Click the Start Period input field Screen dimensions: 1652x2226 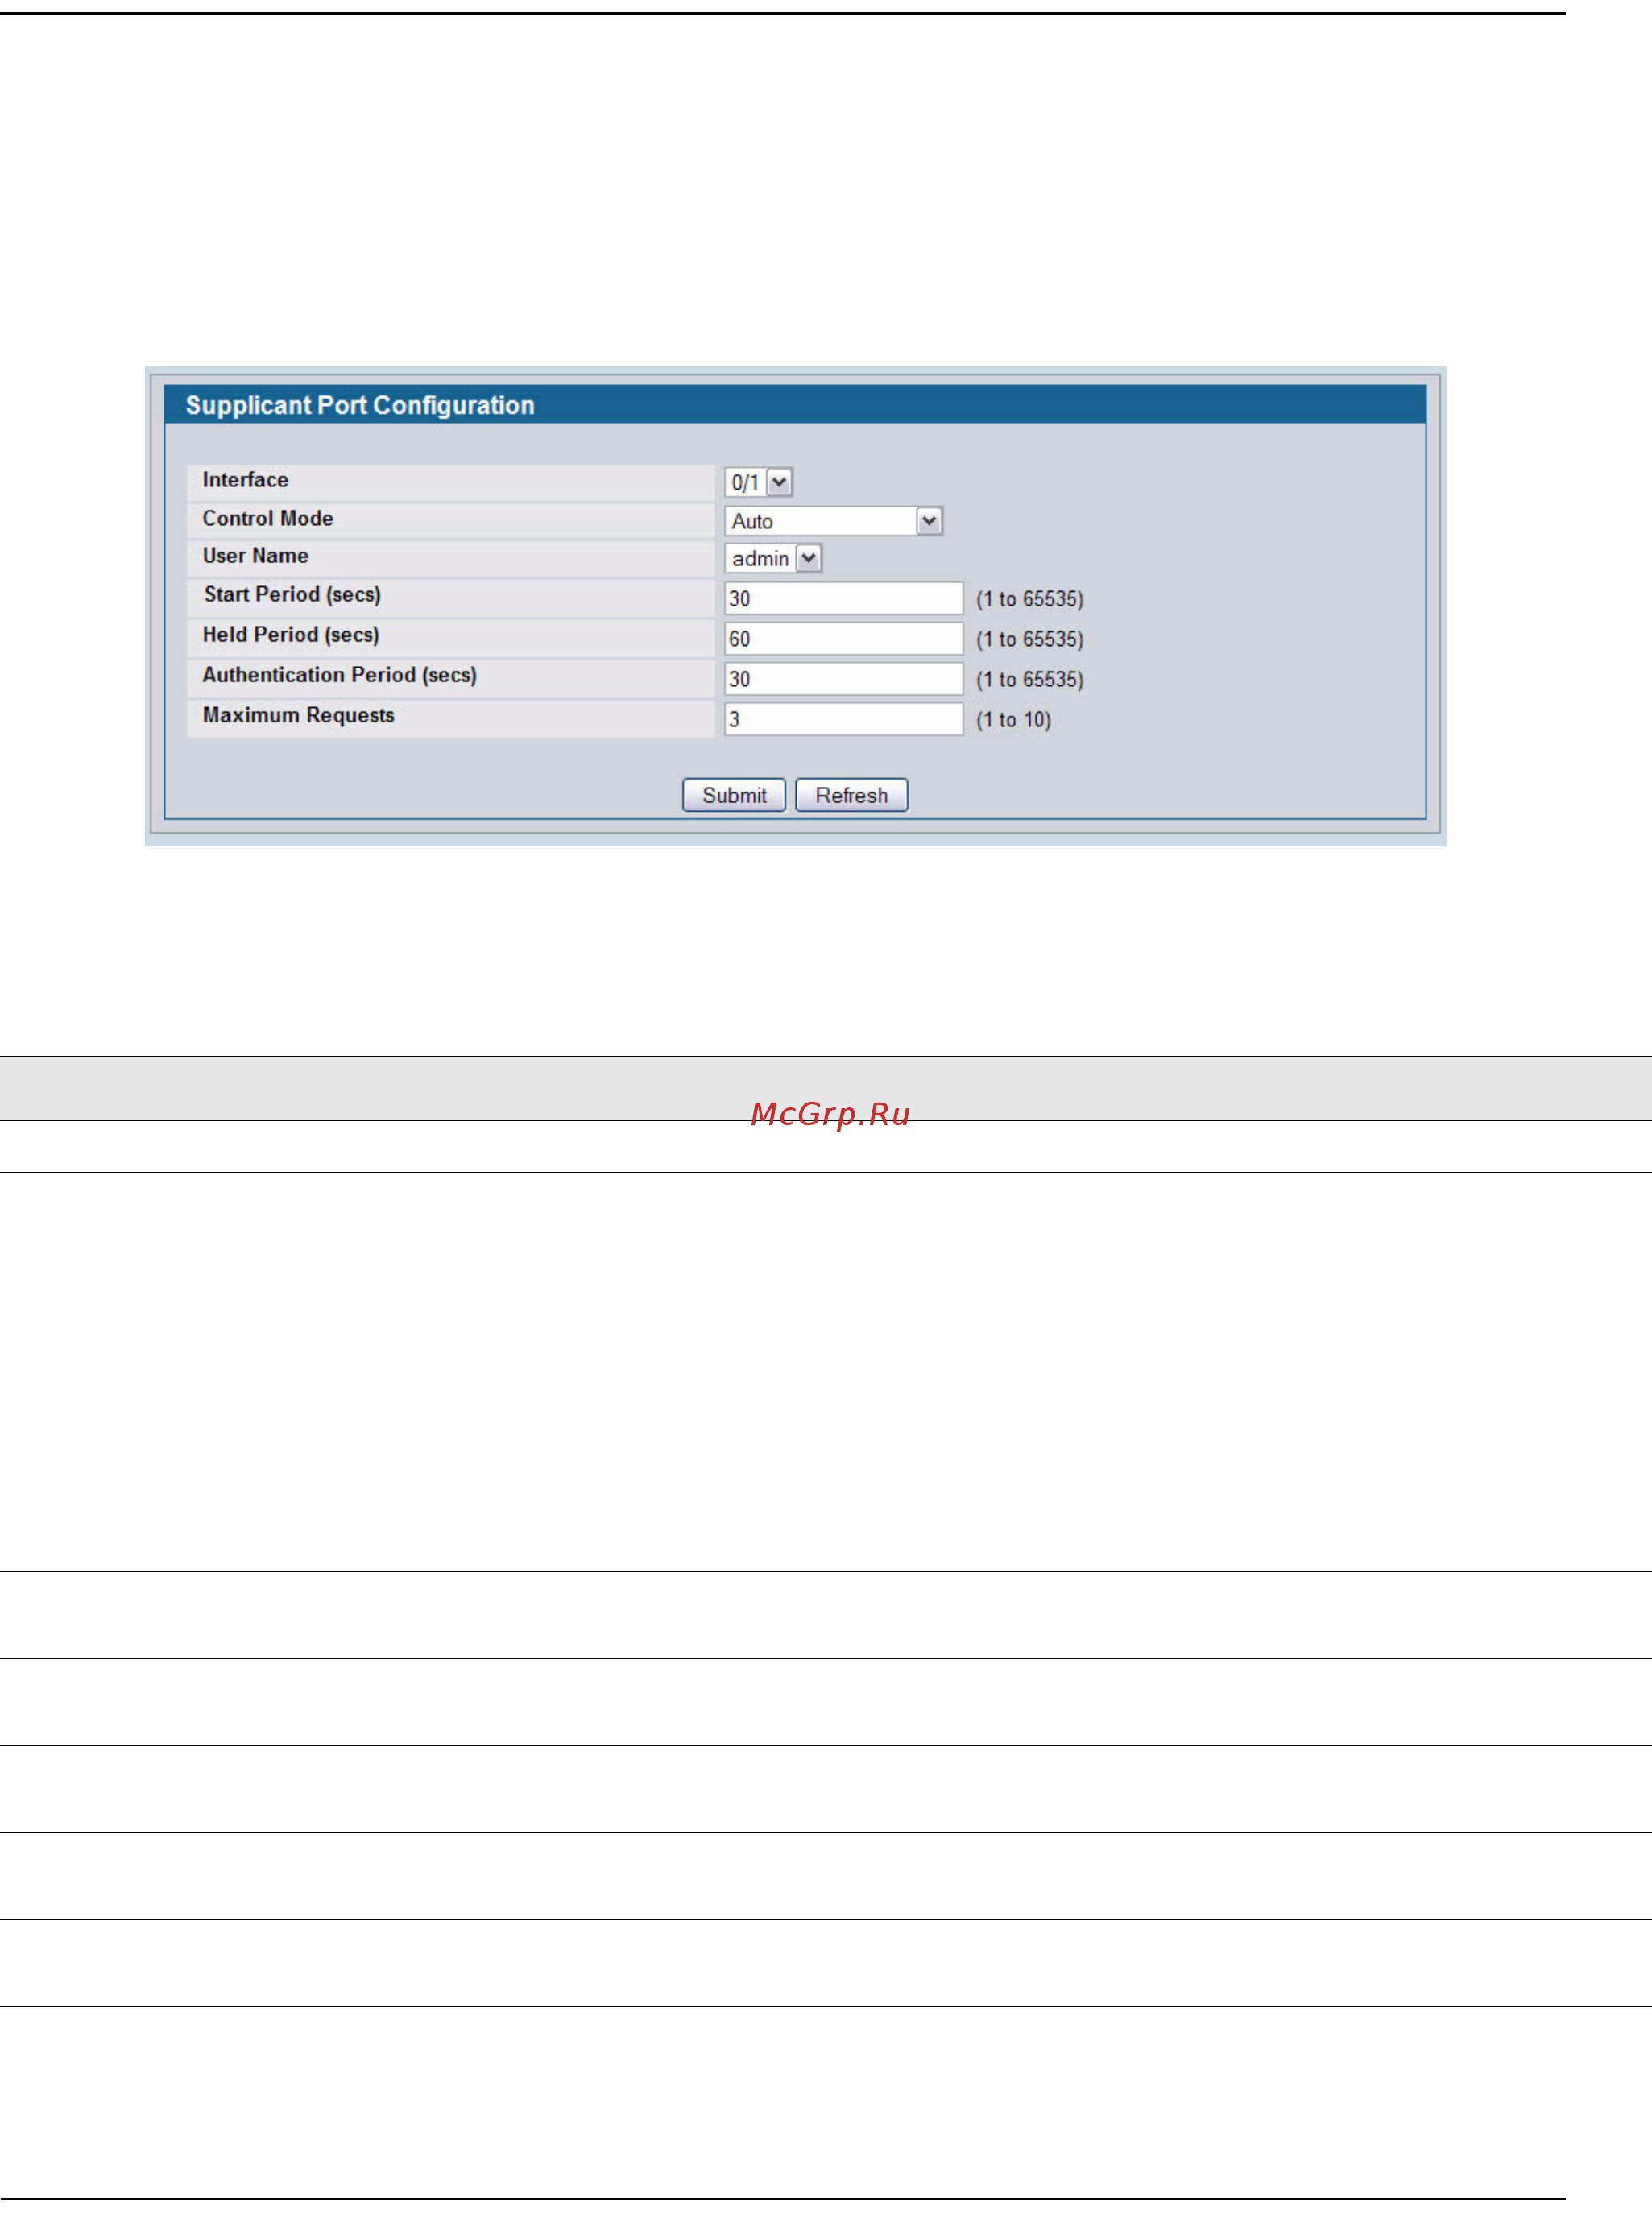tap(843, 598)
